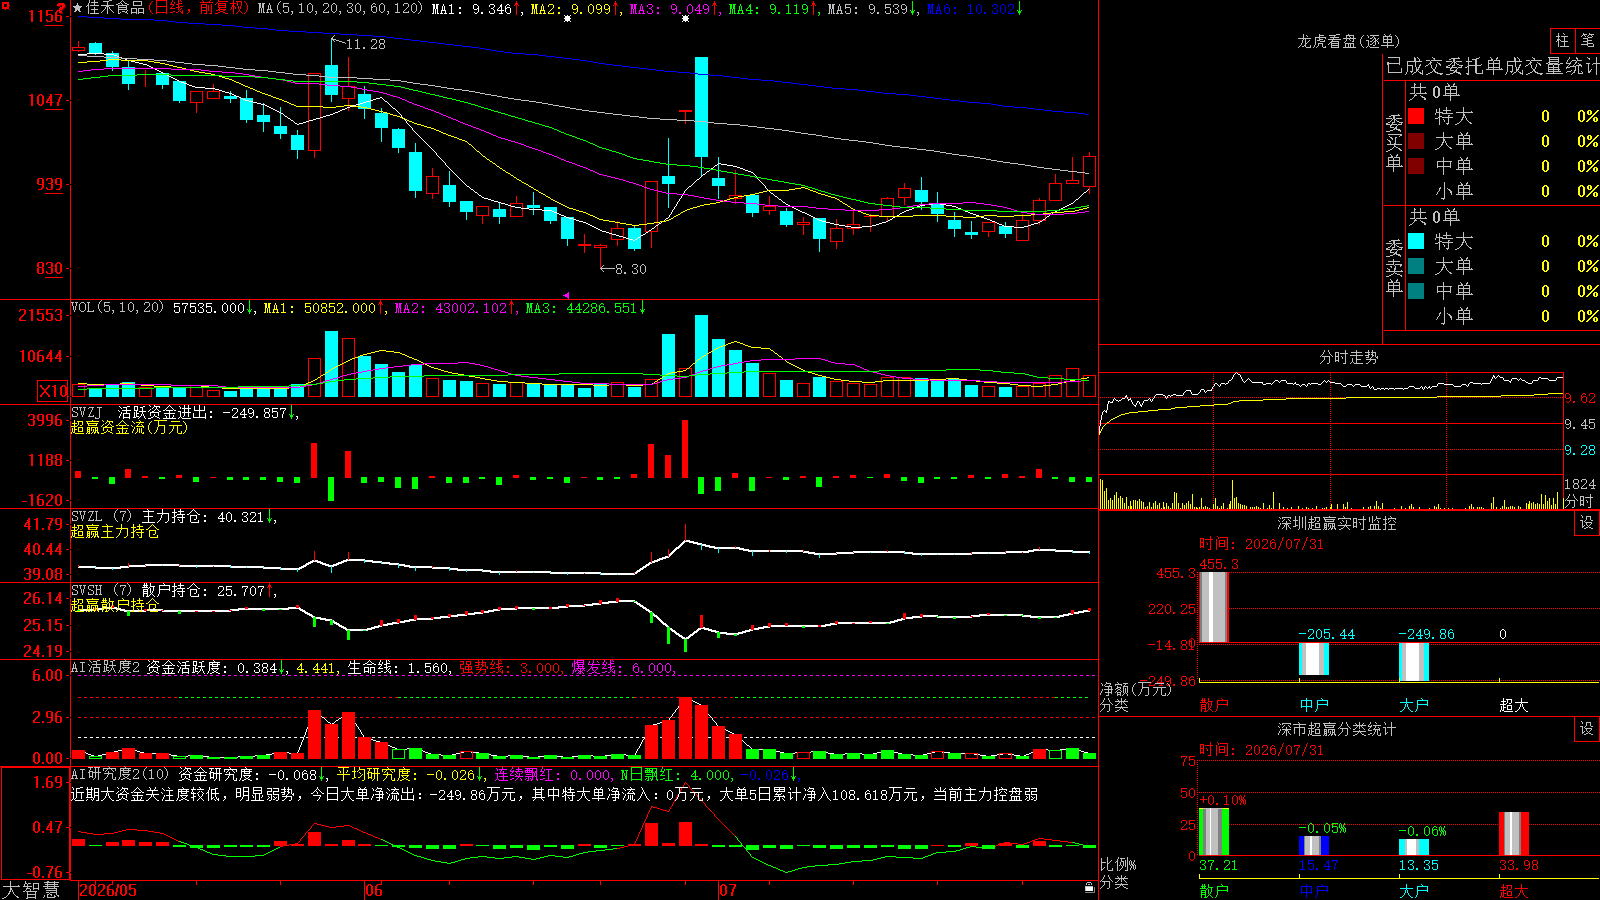The width and height of the screenshot is (1600, 900).
Task: Click the 爆发线: 6.000 label
Action: click(x=622, y=668)
